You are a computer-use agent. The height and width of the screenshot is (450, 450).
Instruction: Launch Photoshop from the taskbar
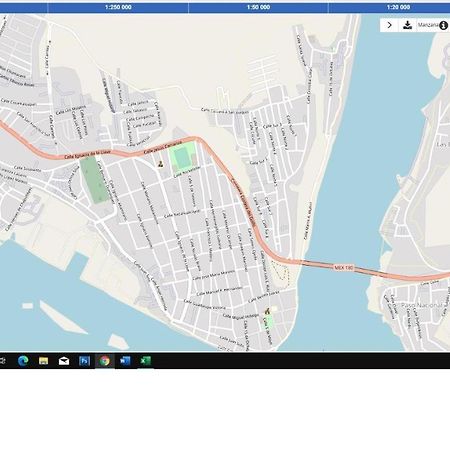pyautogui.click(x=84, y=361)
